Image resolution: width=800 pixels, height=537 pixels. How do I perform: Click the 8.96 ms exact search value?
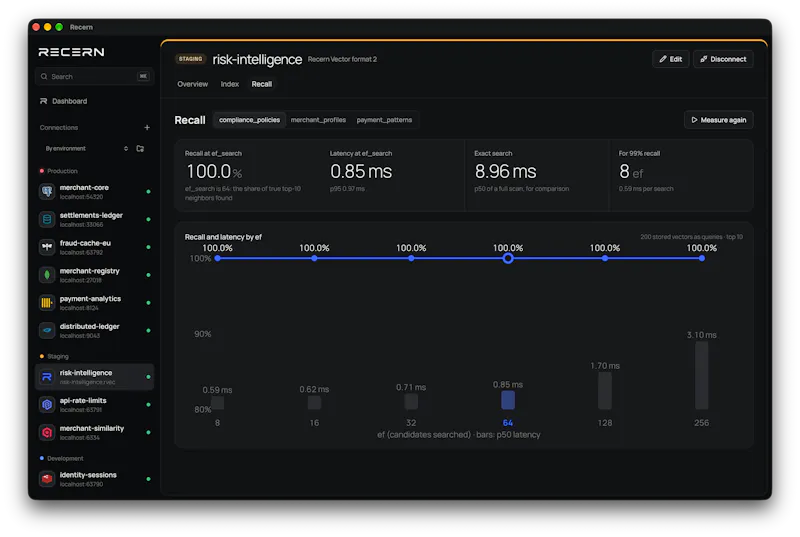(505, 171)
